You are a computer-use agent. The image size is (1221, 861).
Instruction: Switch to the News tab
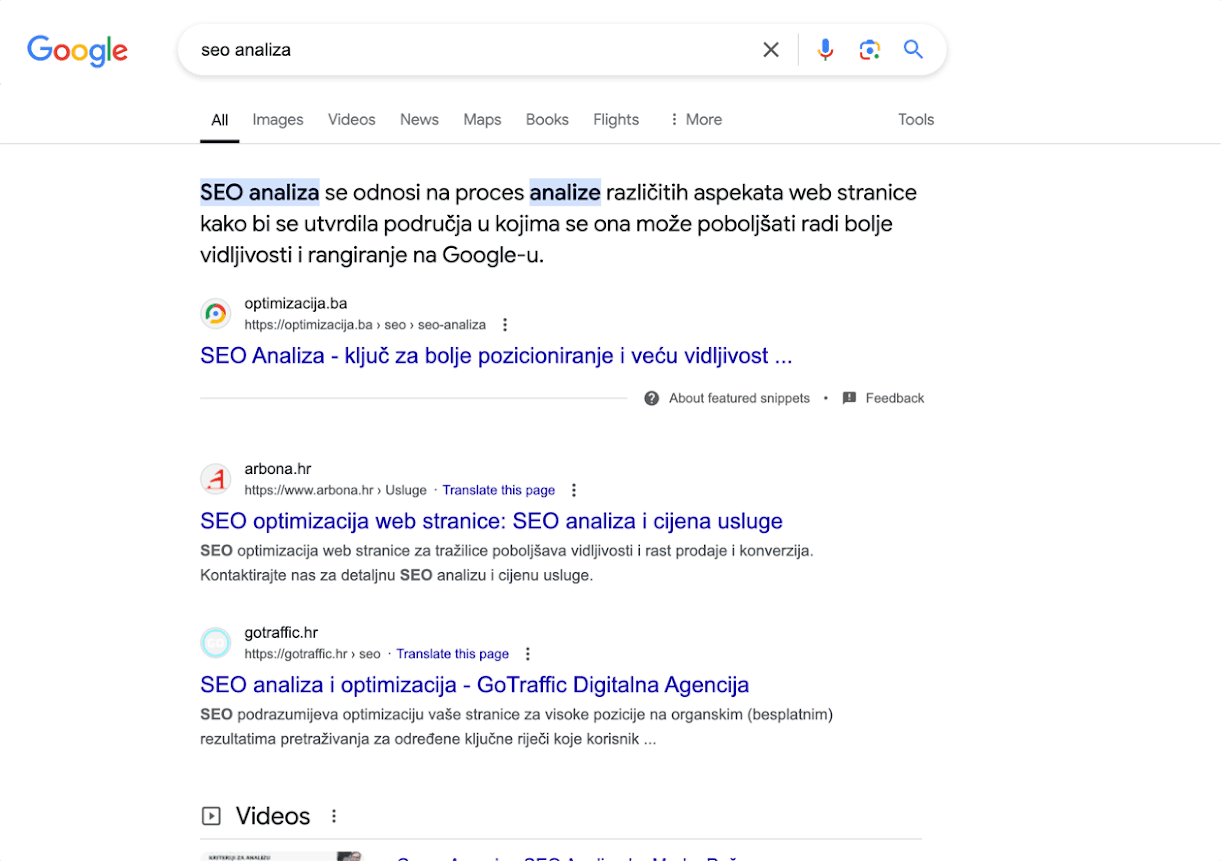(419, 119)
